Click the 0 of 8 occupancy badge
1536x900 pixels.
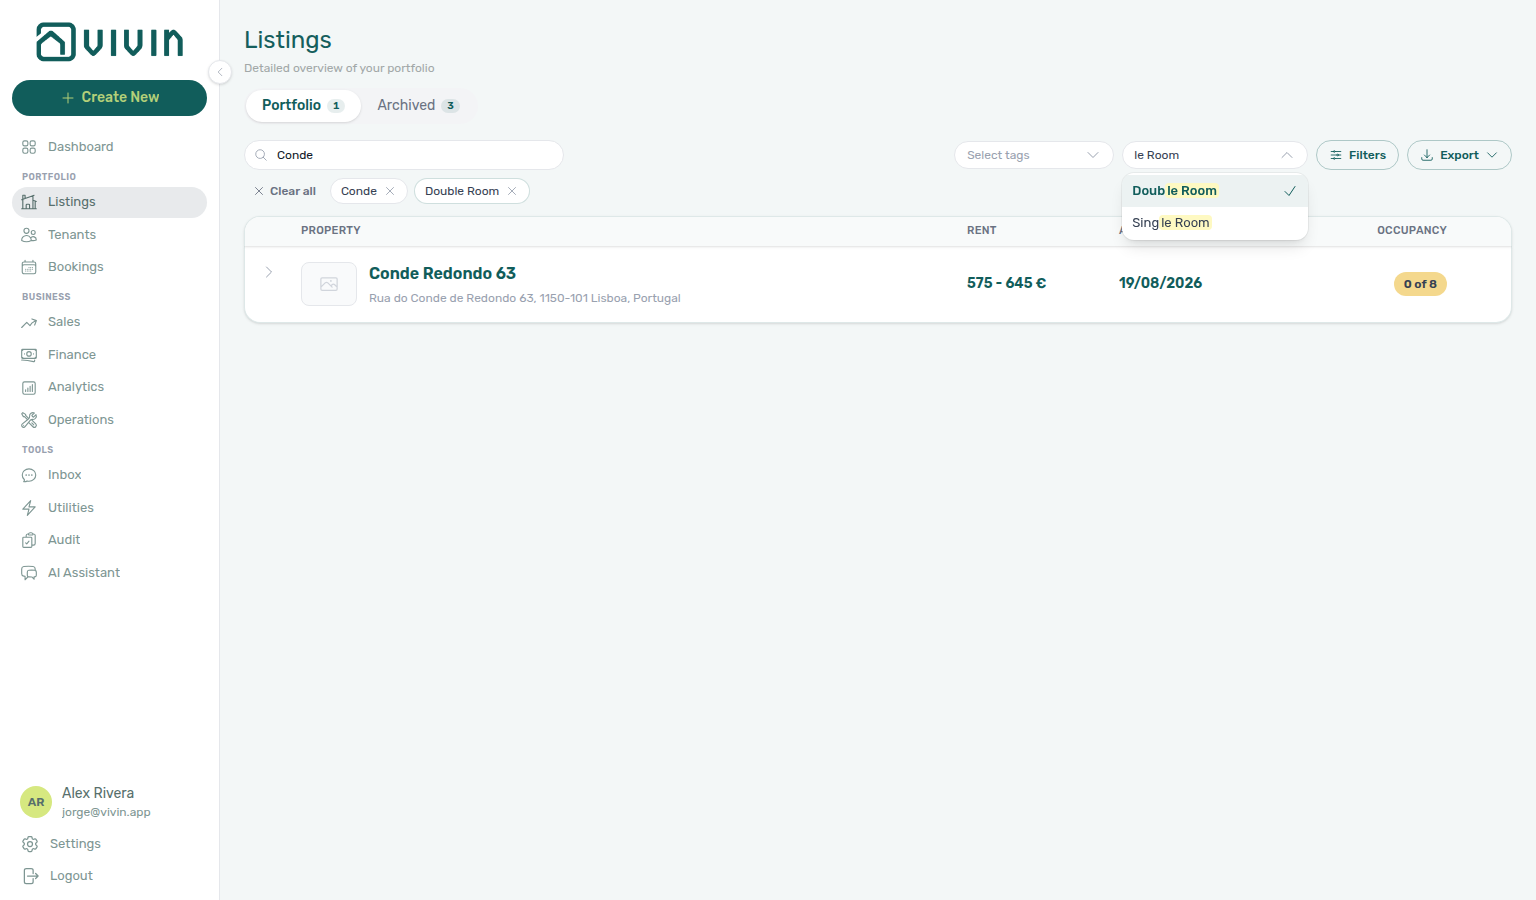click(1420, 284)
